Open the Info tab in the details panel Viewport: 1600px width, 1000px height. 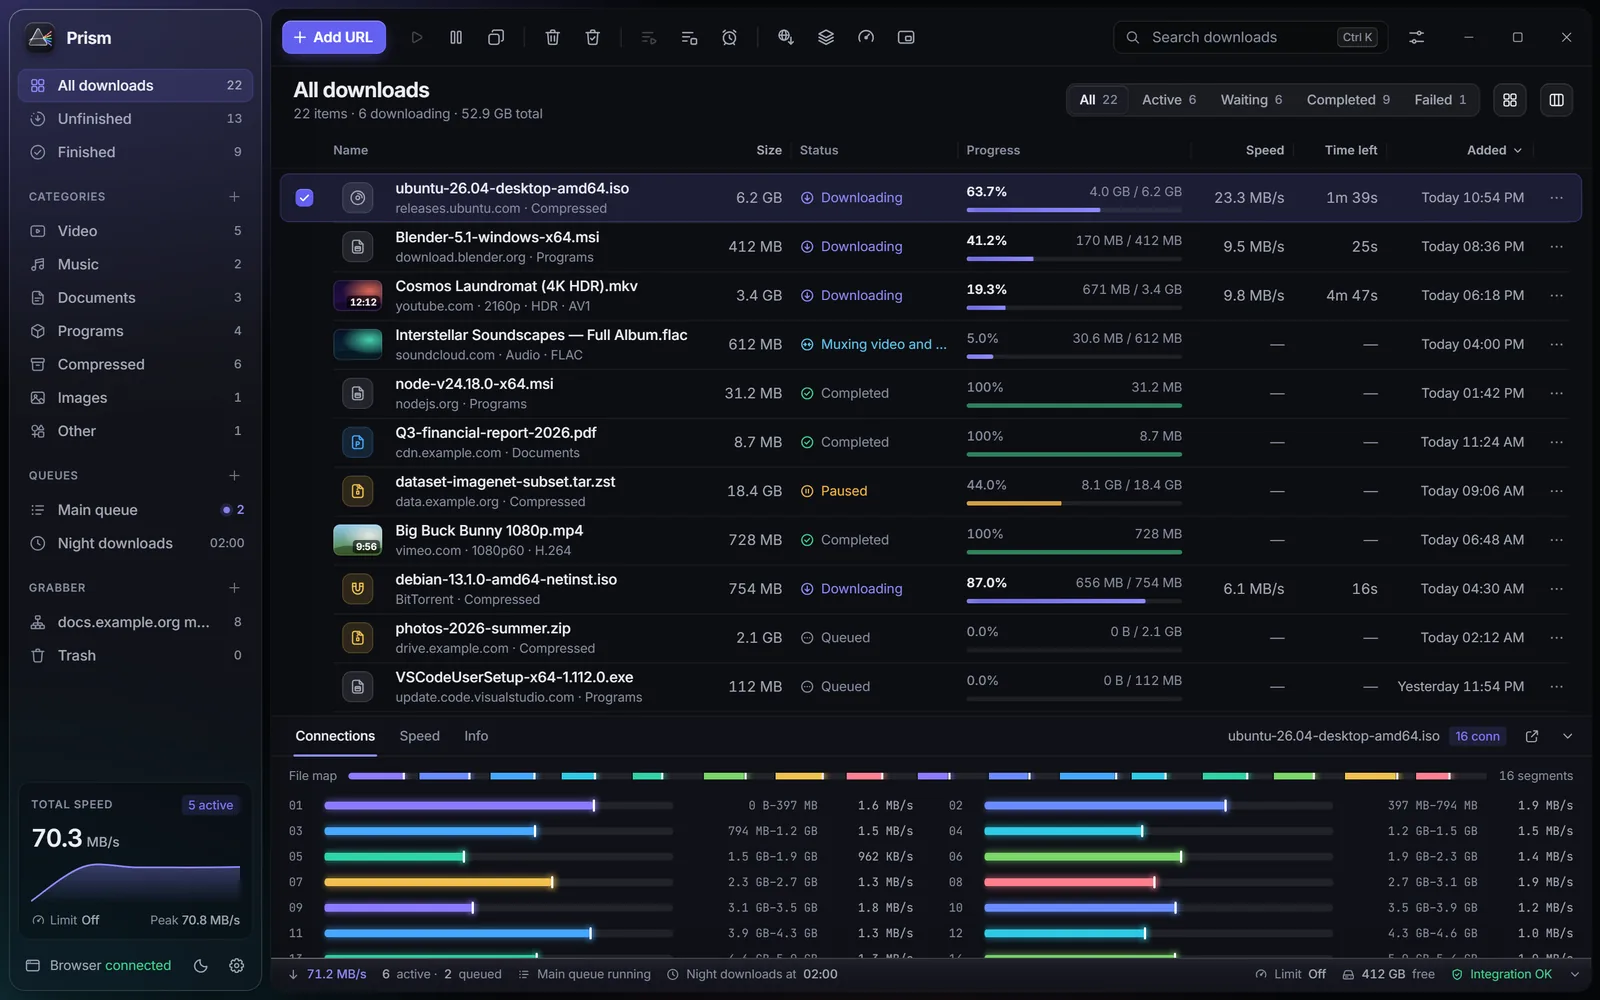pyautogui.click(x=476, y=736)
